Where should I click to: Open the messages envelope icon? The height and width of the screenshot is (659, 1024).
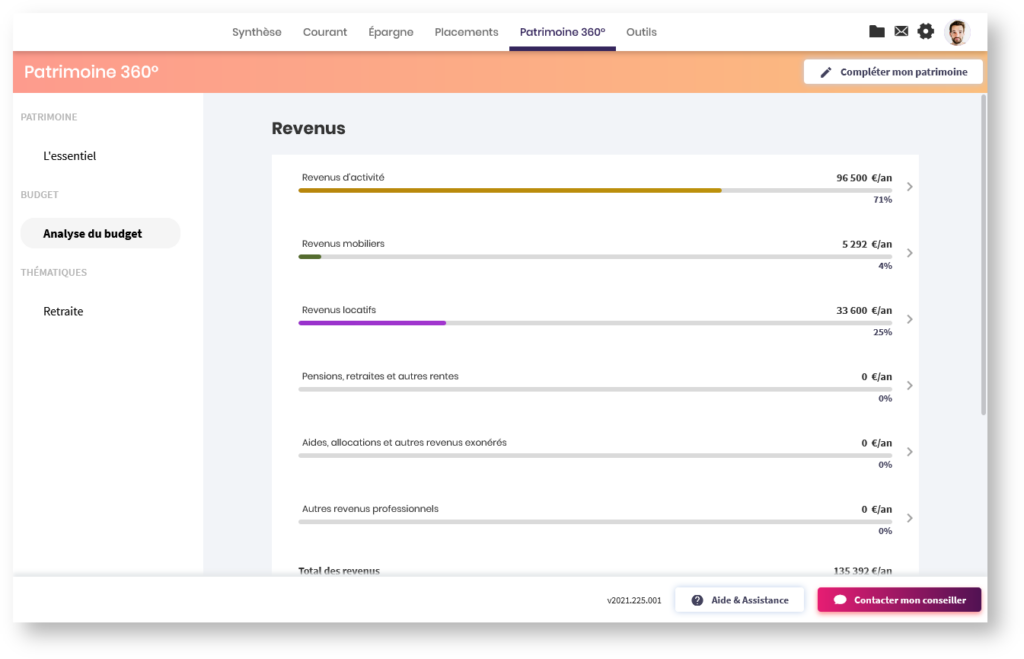pyautogui.click(x=901, y=32)
